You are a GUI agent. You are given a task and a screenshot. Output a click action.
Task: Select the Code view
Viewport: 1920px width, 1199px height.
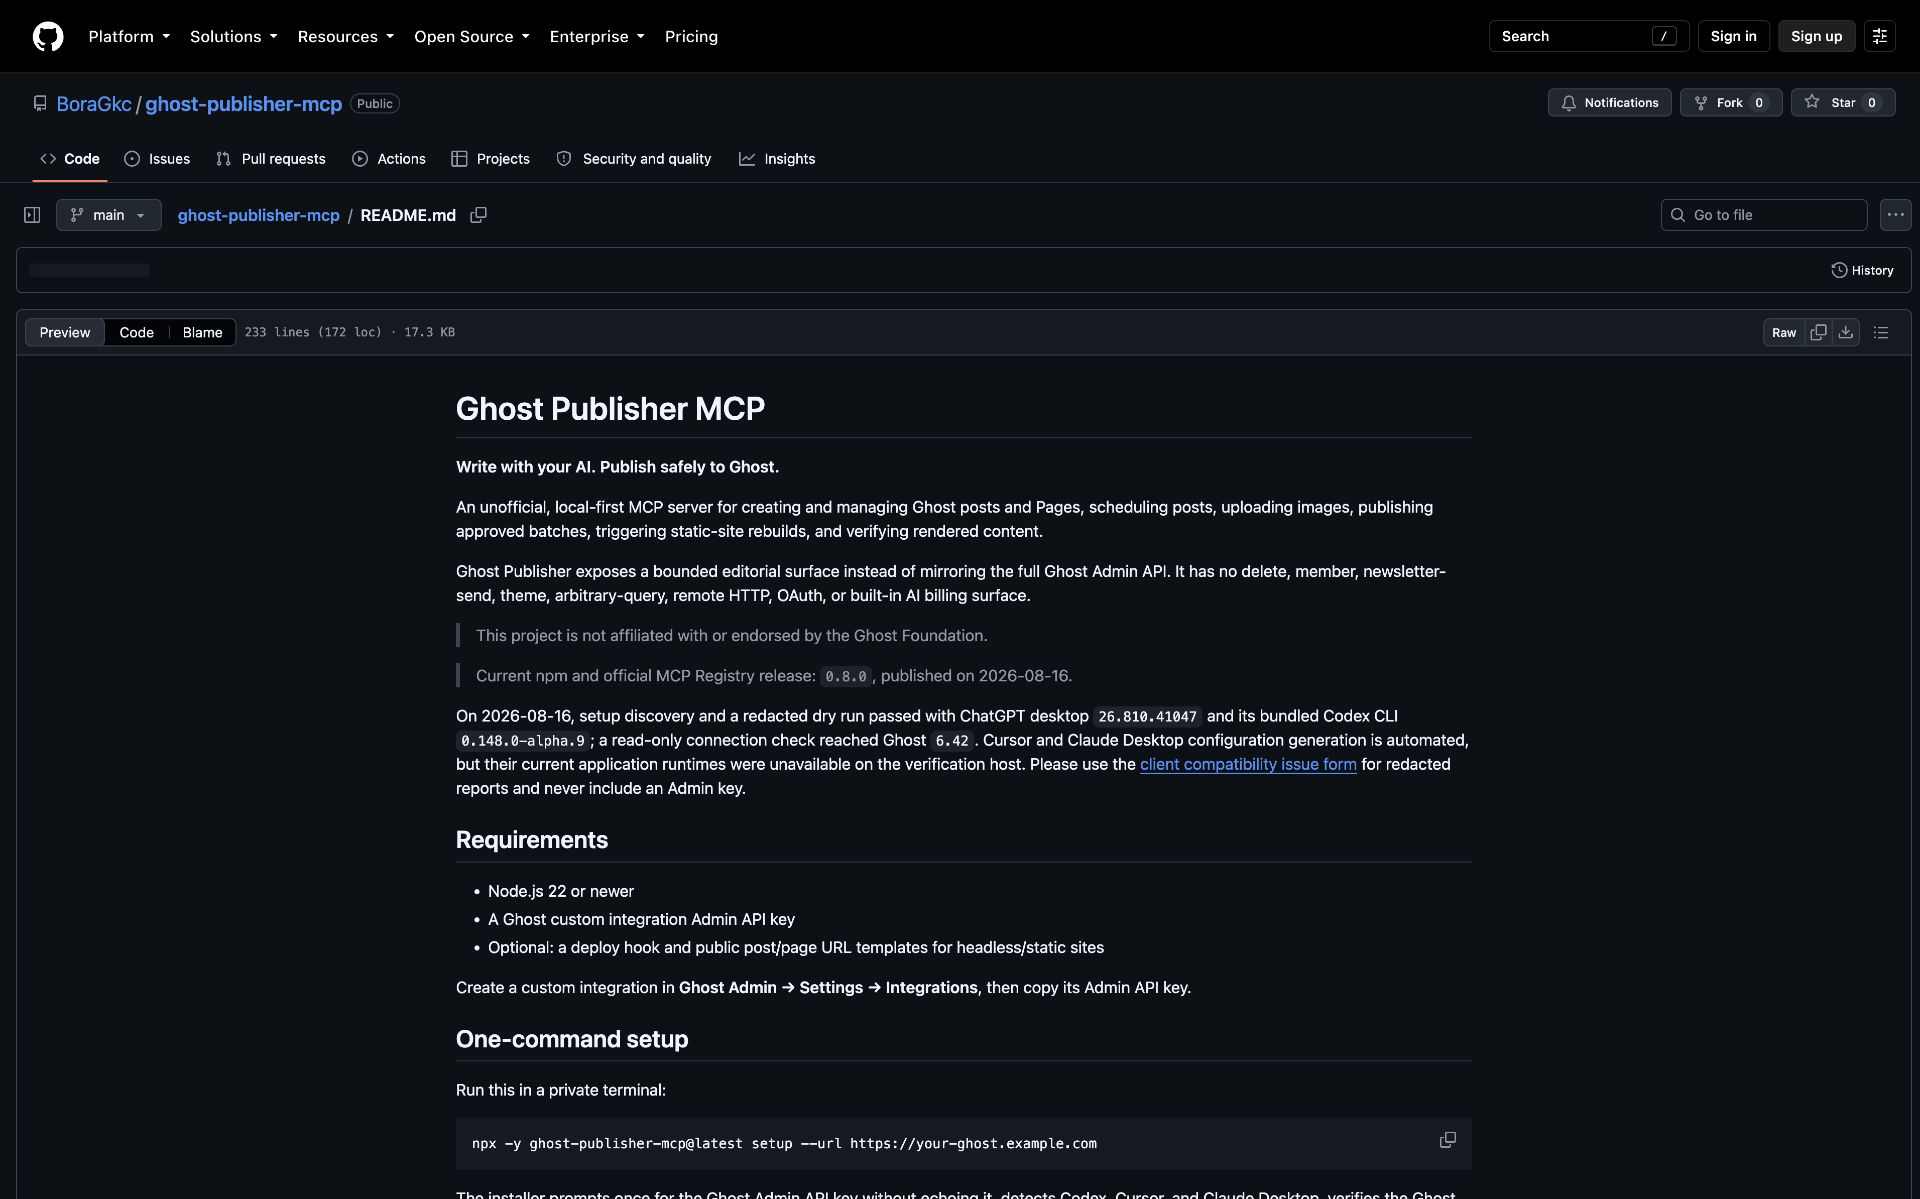point(136,332)
